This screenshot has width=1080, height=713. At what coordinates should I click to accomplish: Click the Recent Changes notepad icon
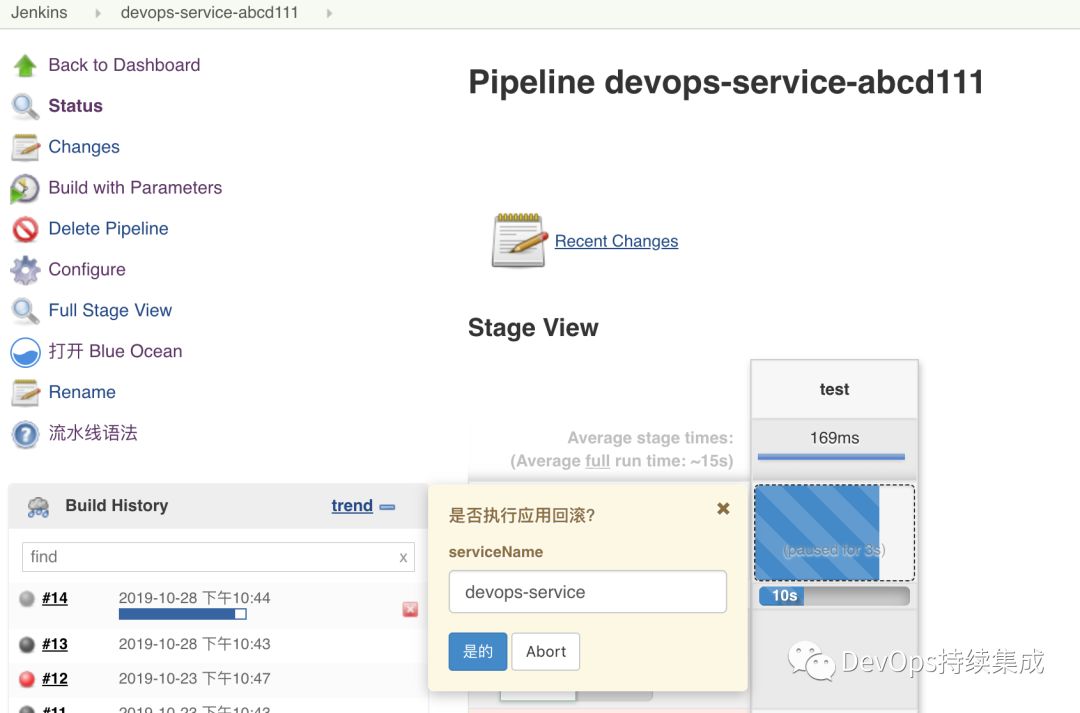518,240
